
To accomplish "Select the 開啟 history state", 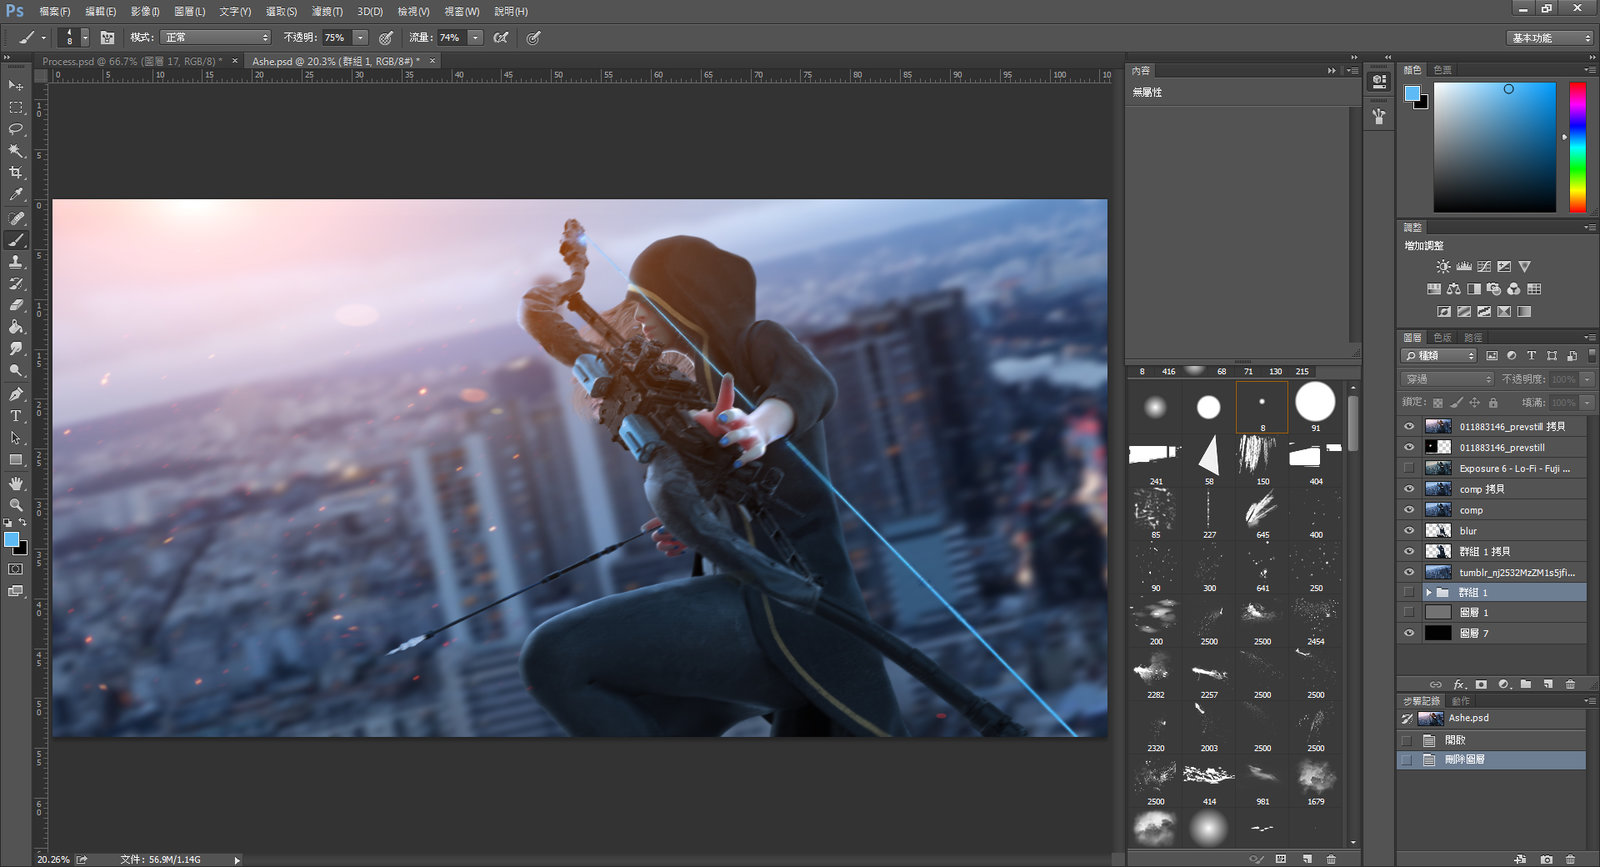I will click(1491, 740).
